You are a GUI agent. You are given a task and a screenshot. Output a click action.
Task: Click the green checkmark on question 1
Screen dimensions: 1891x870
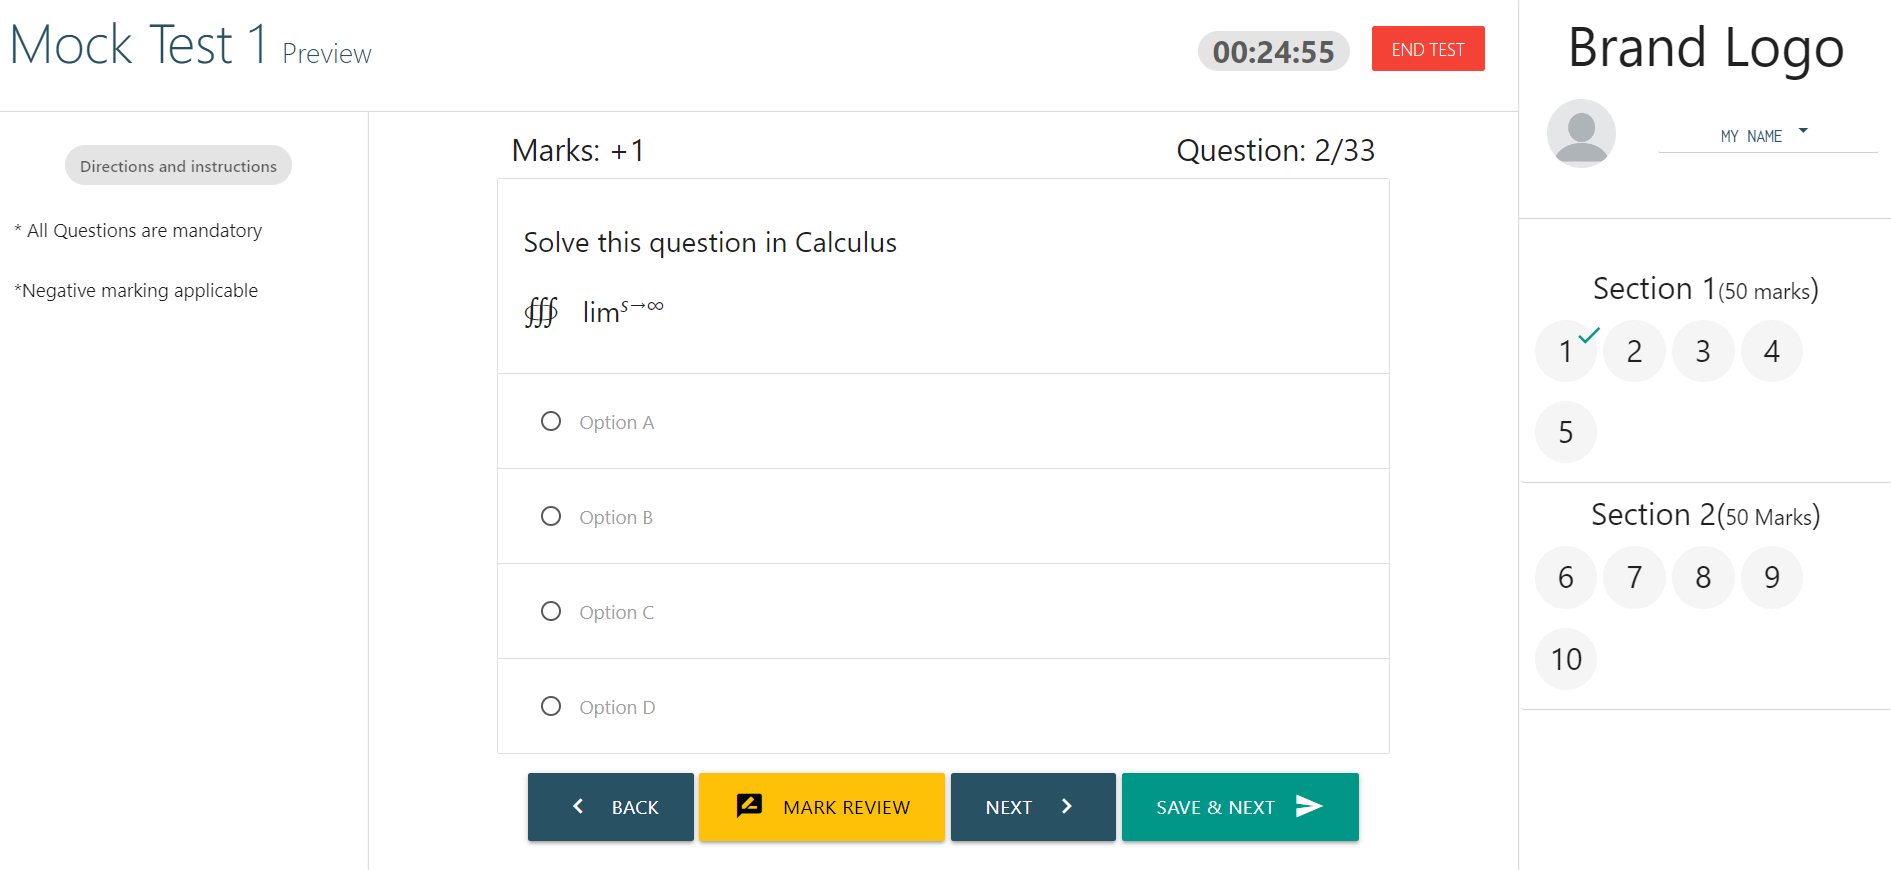1585,334
